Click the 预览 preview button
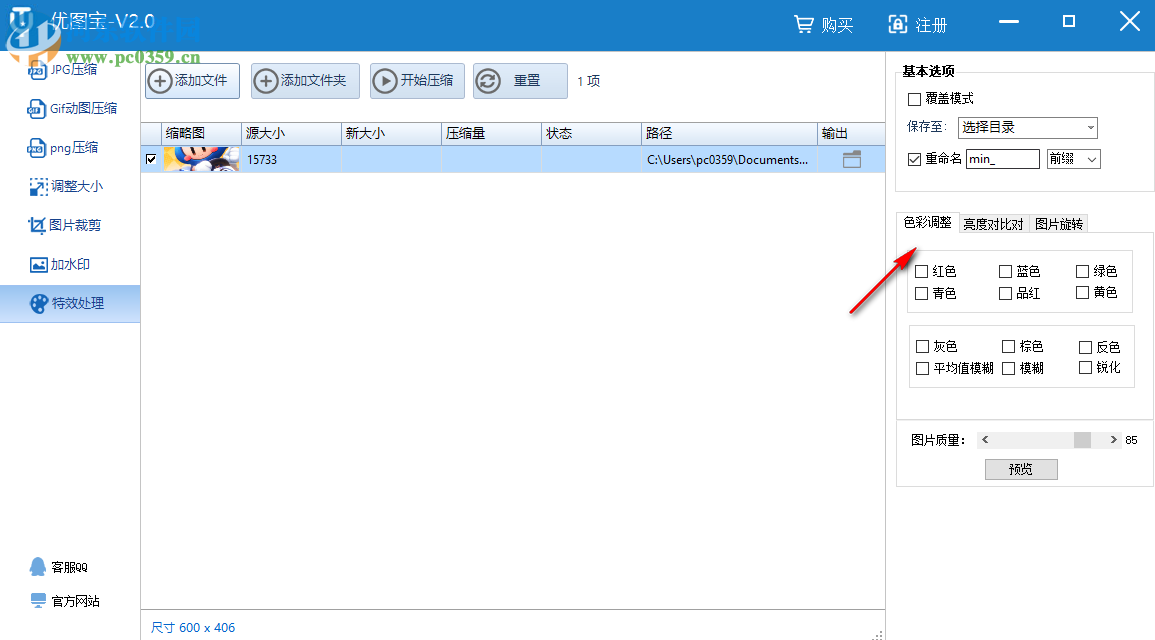 tap(1021, 469)
